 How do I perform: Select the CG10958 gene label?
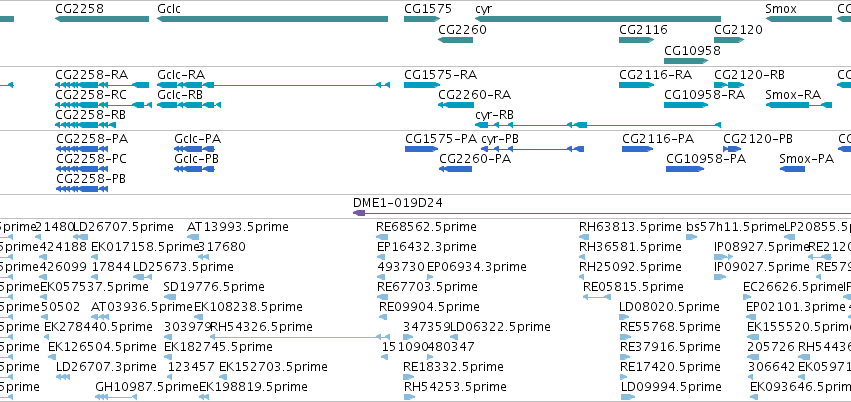693,50
